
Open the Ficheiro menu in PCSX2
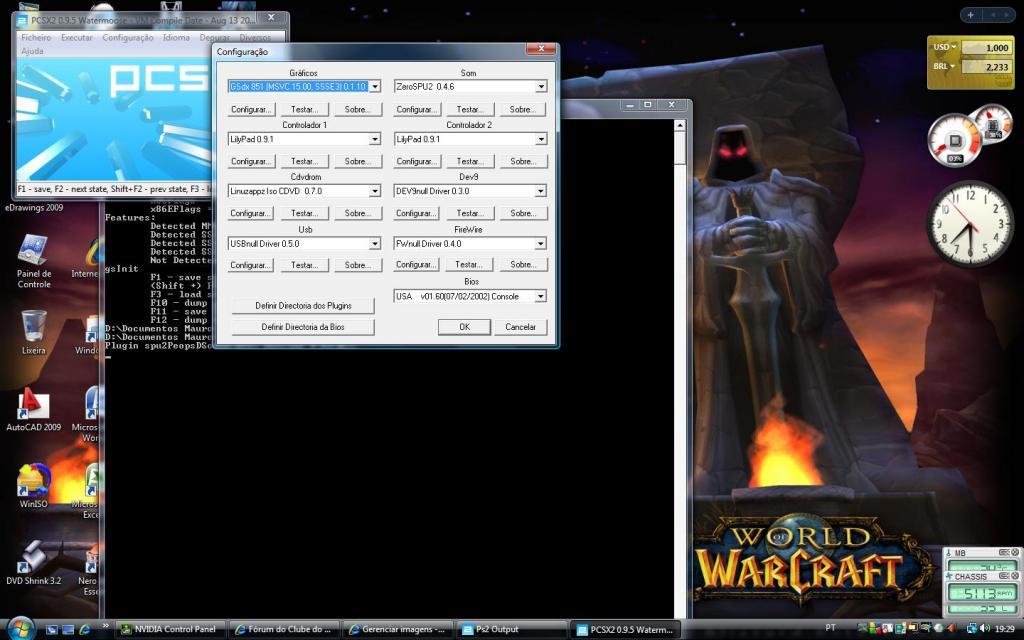(36, 38)
